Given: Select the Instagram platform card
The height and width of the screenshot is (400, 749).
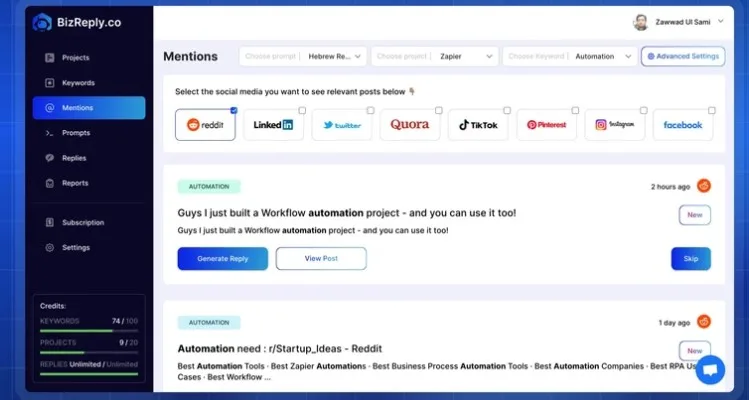Looking at the screenshot, I should [x=615, y=125].
